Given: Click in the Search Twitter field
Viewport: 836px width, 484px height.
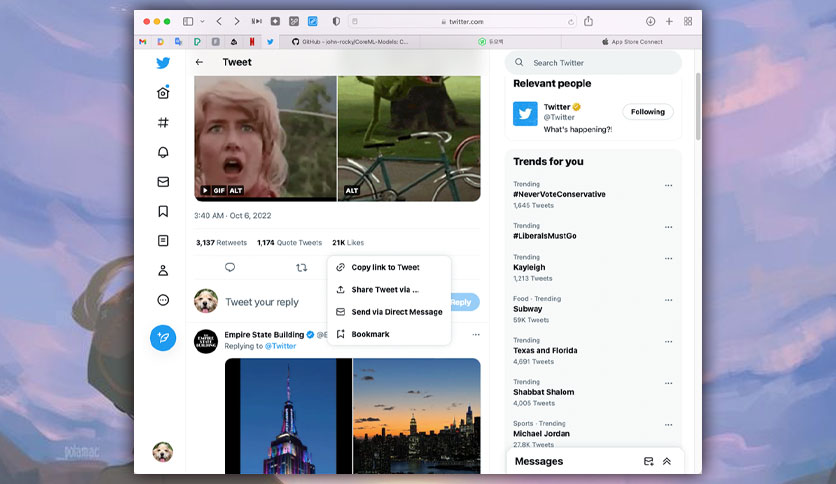Looking at the screenshot, I should [593, 63].
